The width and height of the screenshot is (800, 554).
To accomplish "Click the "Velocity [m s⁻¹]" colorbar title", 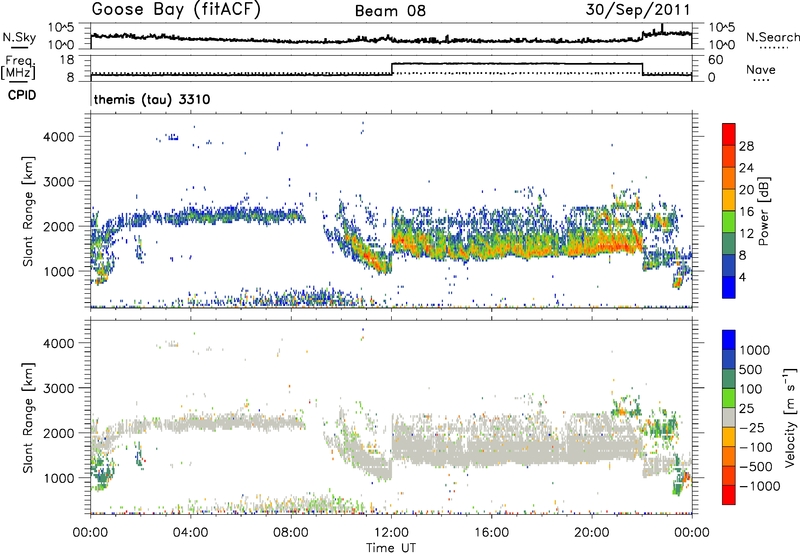I will coord(790,417).
